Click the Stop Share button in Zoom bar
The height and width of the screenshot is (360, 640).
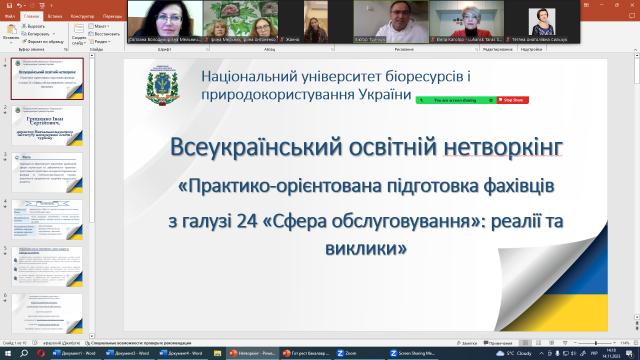coord(513,100)
